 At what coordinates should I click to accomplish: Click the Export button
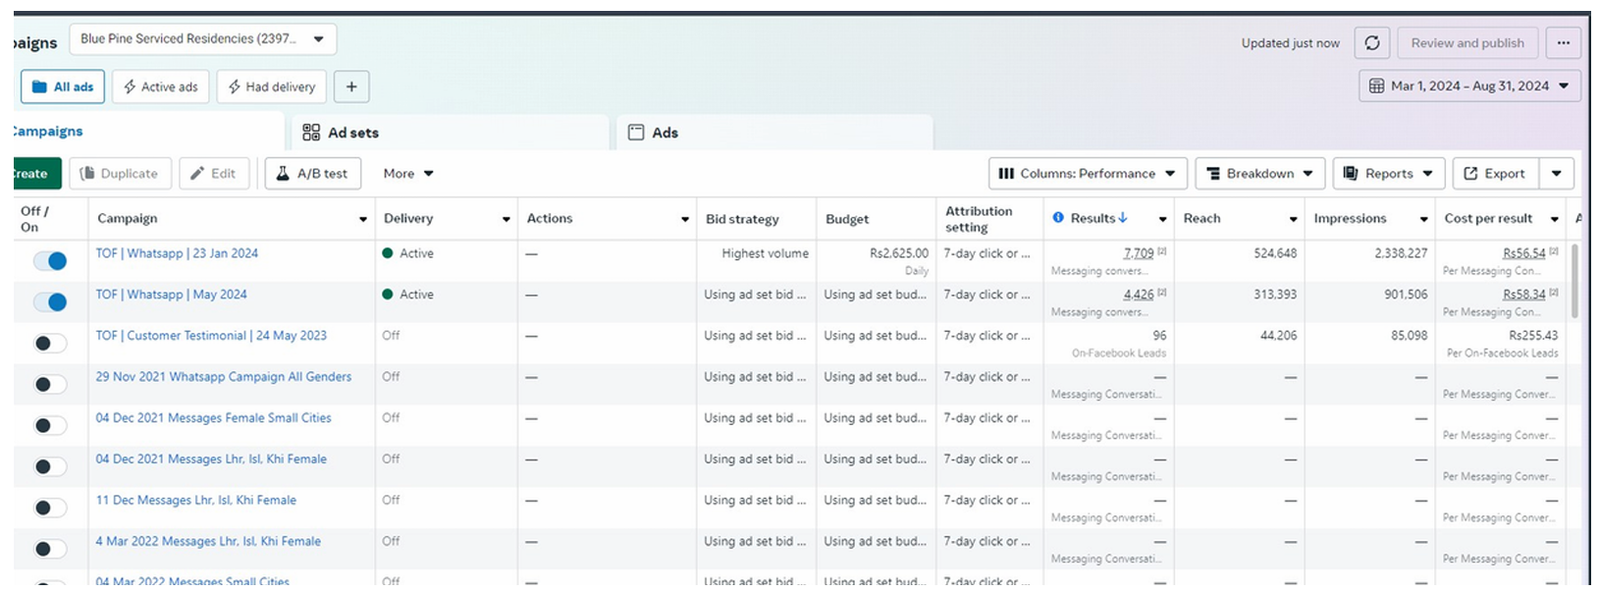tap(1496, 173)
